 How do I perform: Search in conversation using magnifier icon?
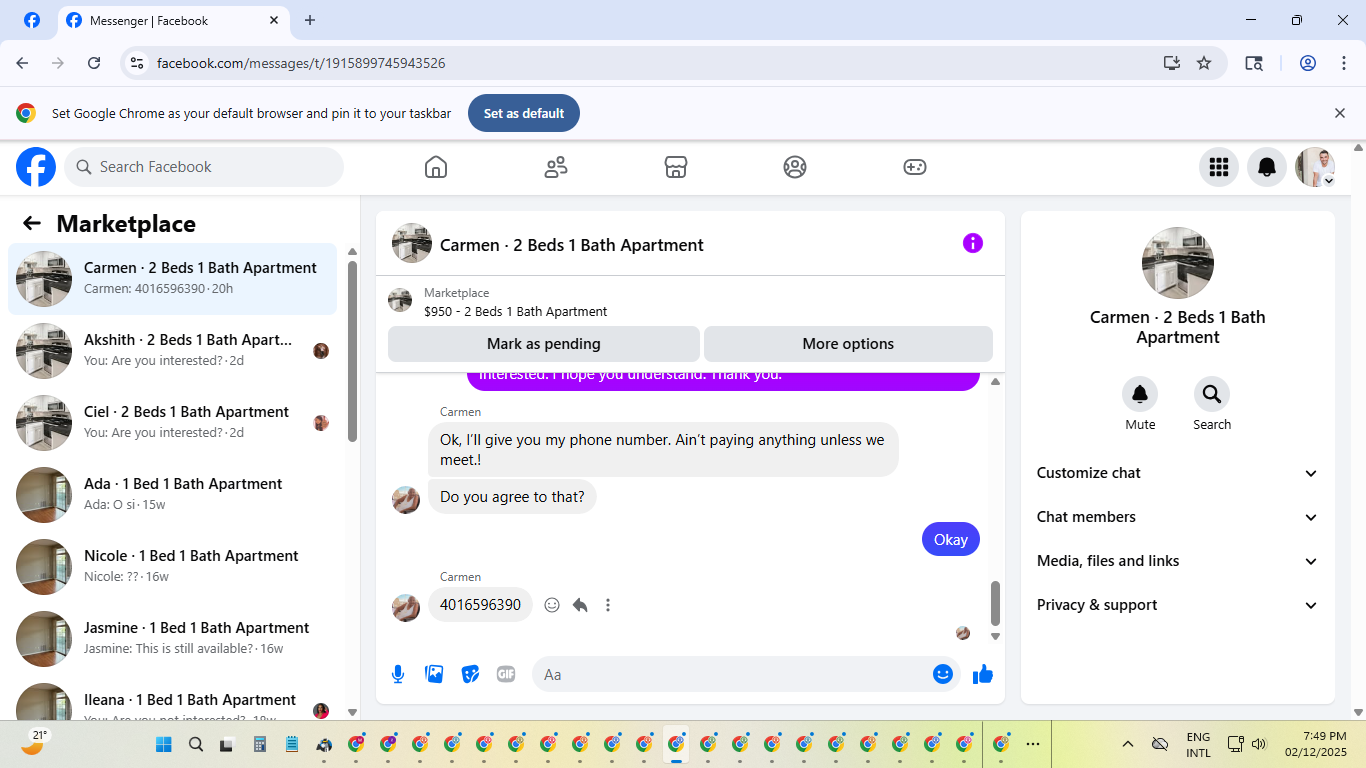click(x=1212, y=394)
